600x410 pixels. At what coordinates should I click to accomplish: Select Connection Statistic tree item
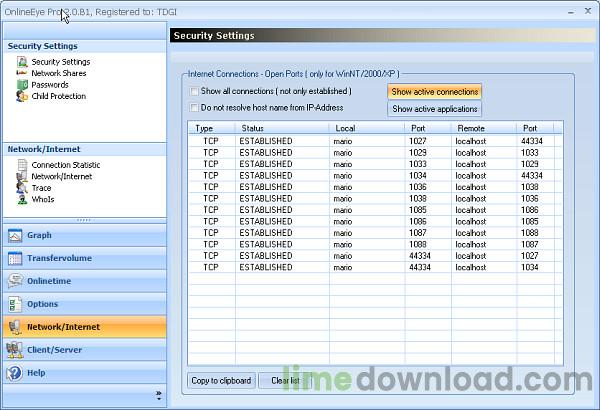tap(66, 165)
